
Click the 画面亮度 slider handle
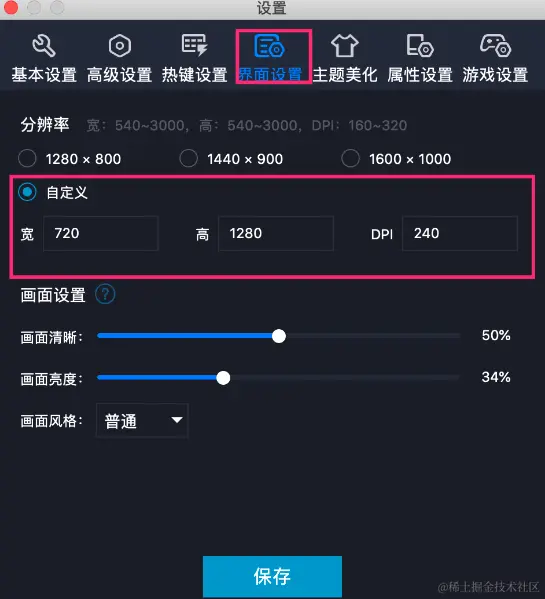click(223, 378)
